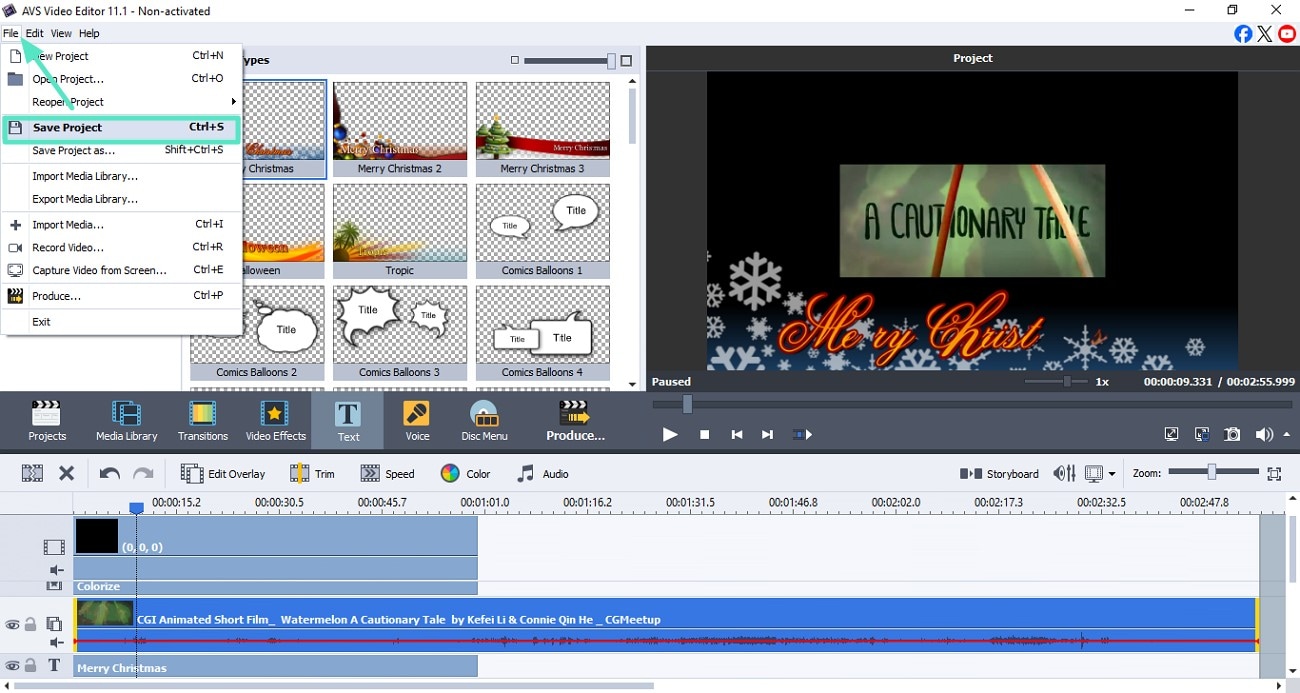Click the Edit Overlay button
The image size is (1300, 693).
pos(222,474)
